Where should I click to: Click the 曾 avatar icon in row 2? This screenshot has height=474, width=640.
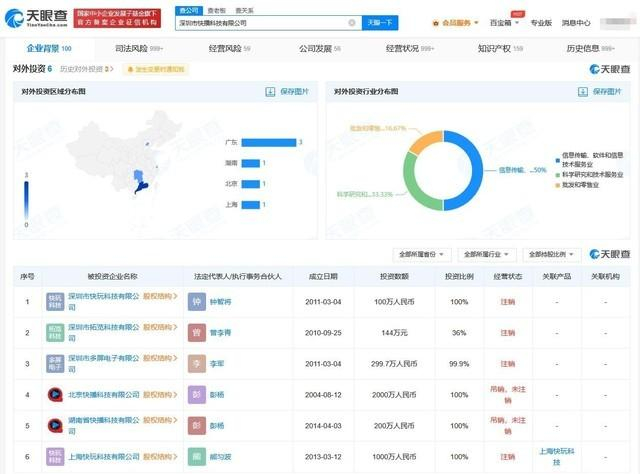pyautogui.click(x=197, y=333)
